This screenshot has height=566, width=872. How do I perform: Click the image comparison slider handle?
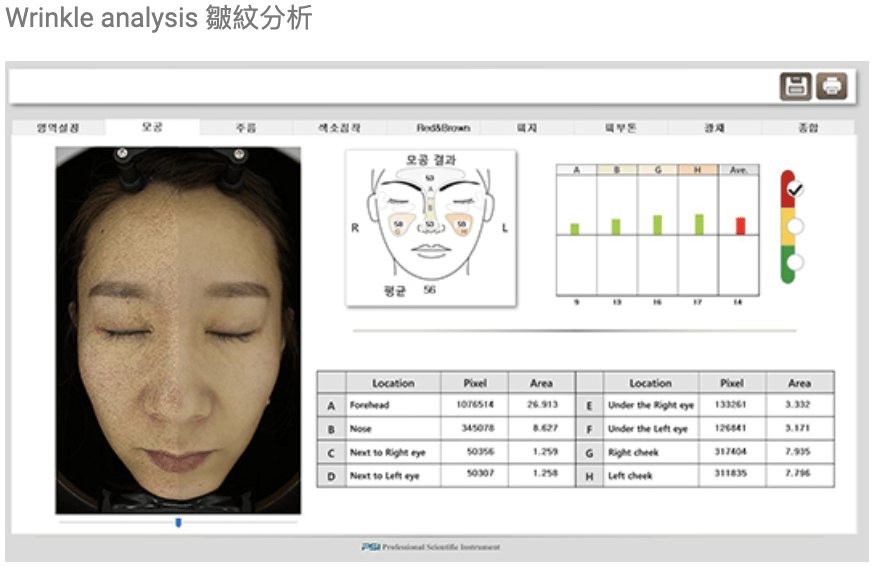178,522
